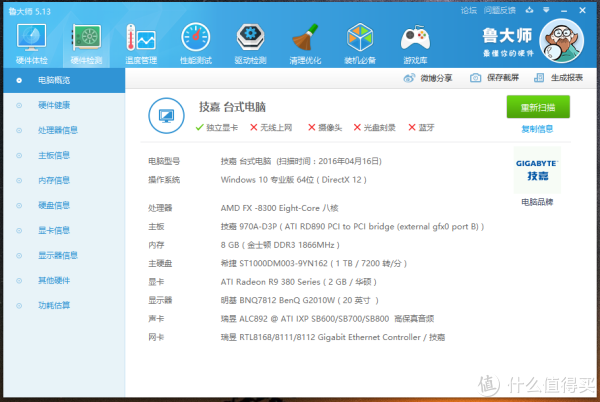The image size is (600, 402).
Task: Select 电脑概览 overview in sidebar
Action: point(64,80)
